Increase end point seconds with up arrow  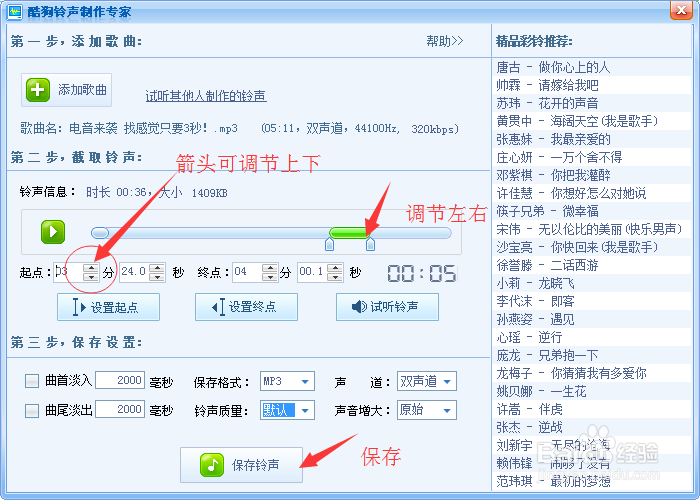pyautogui.click(x=335, y=268)
